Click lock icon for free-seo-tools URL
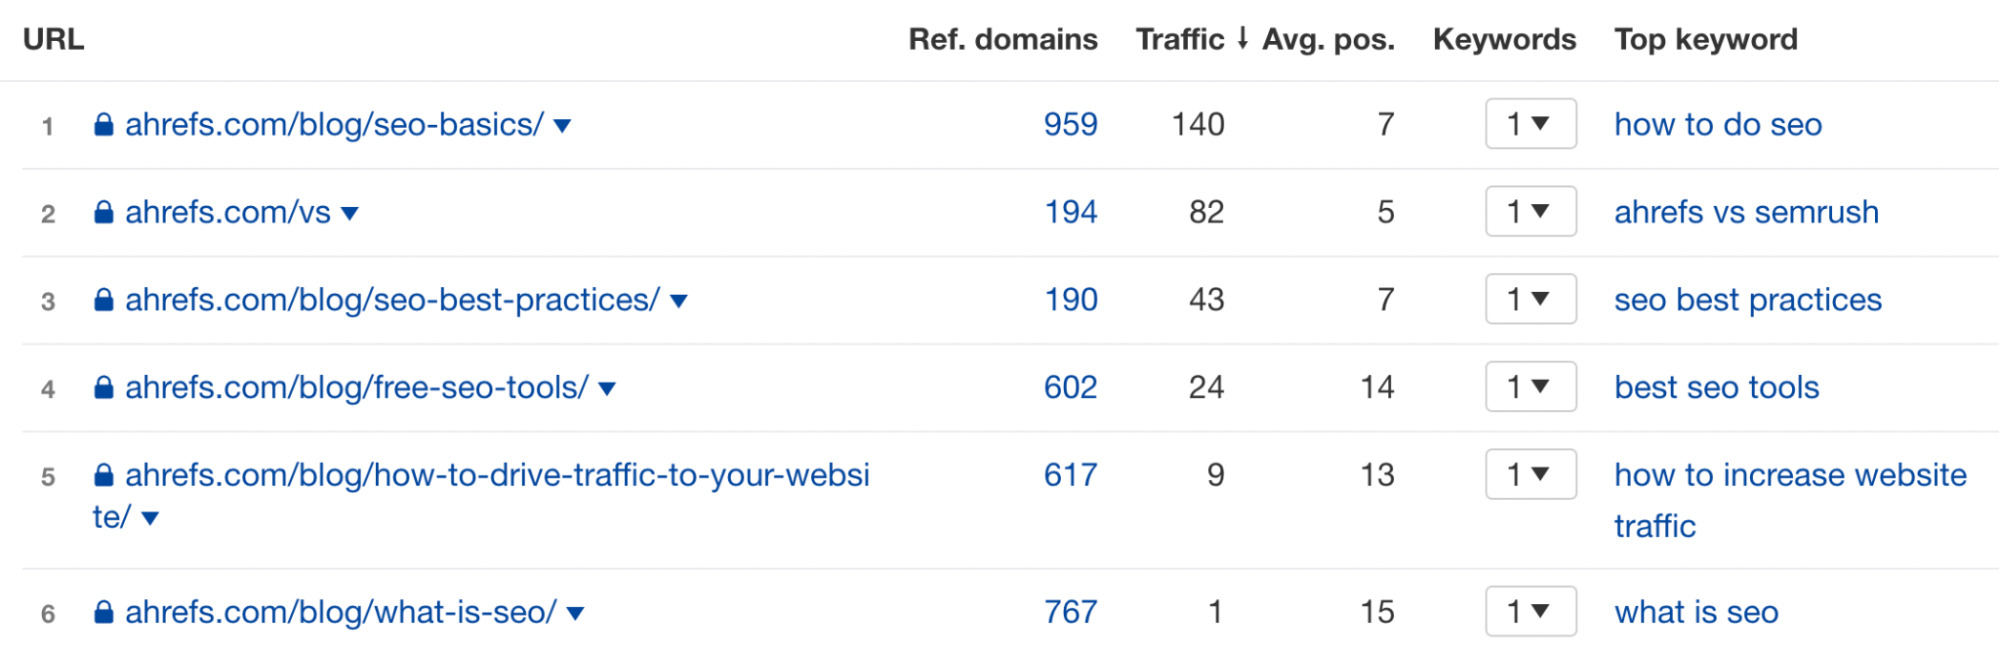This screenshot has width=1999, height=666. click(103, 388)
